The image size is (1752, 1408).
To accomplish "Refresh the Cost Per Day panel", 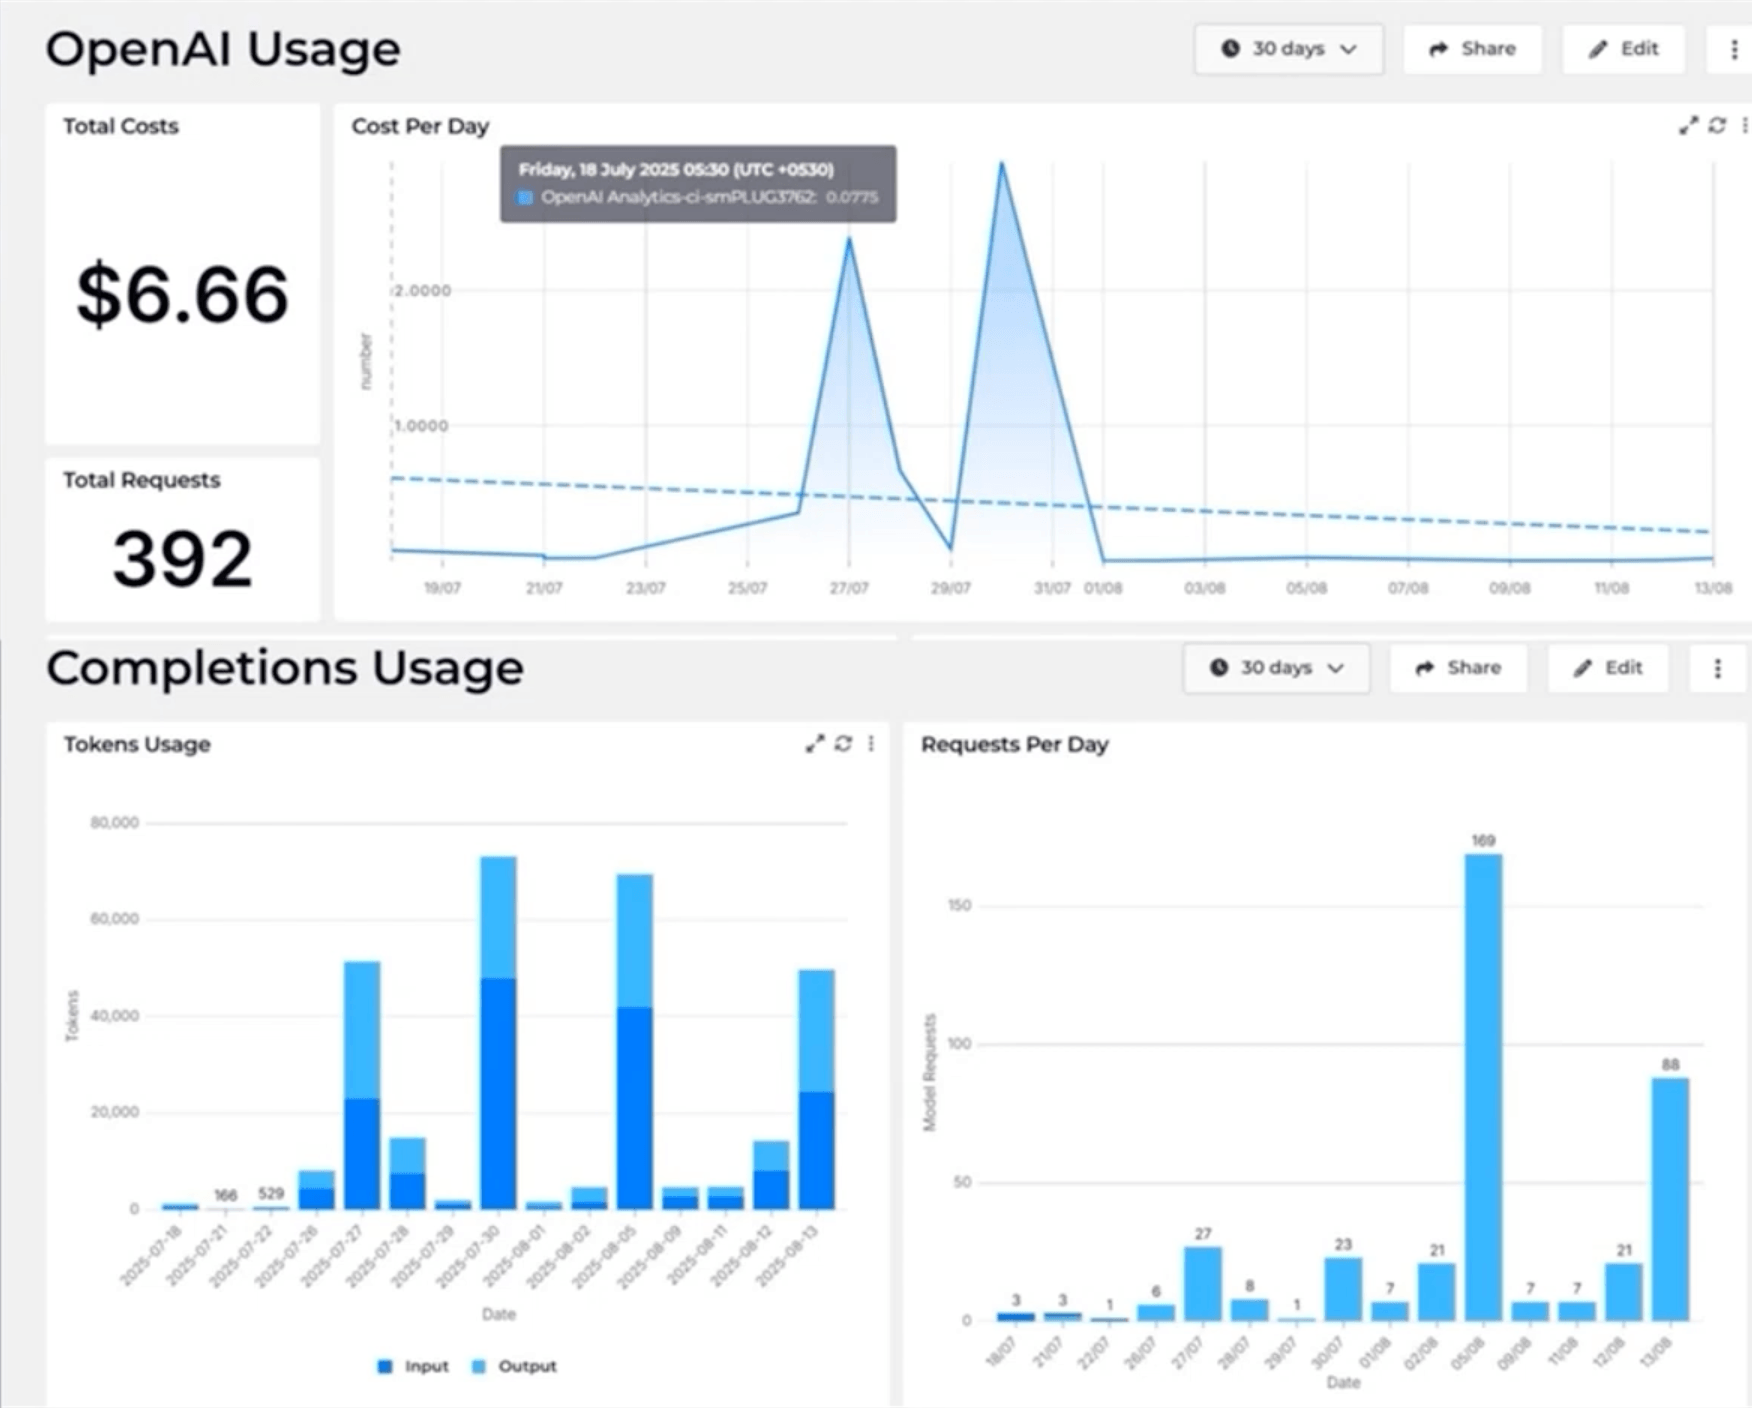I will pyautogui.click(x=1717, y=126).
